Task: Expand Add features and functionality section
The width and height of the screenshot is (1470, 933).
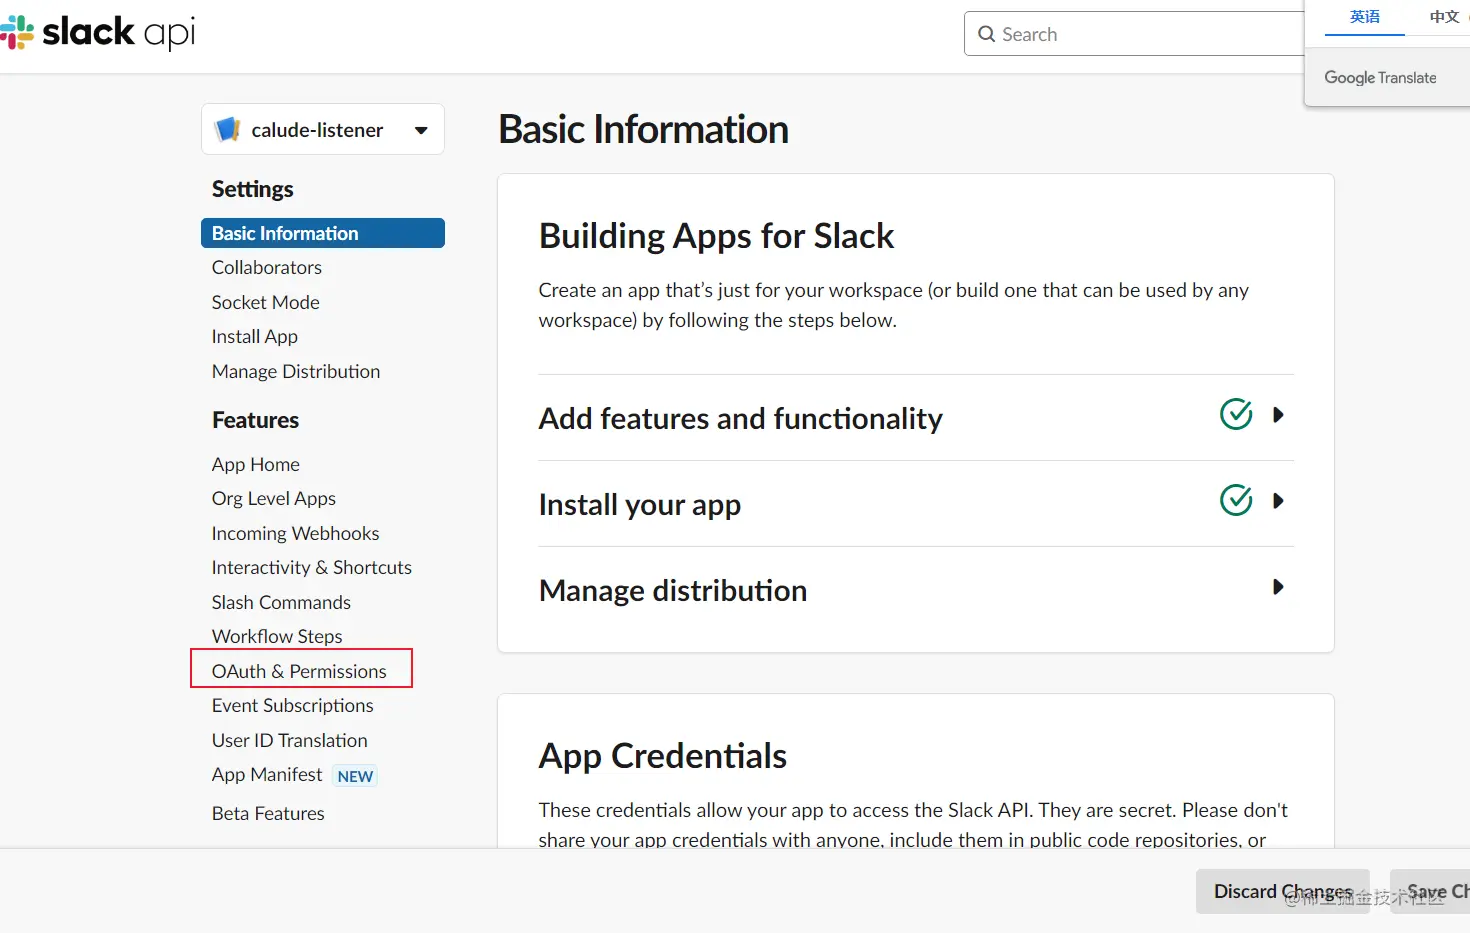Action: click(x=1278, y=415)
